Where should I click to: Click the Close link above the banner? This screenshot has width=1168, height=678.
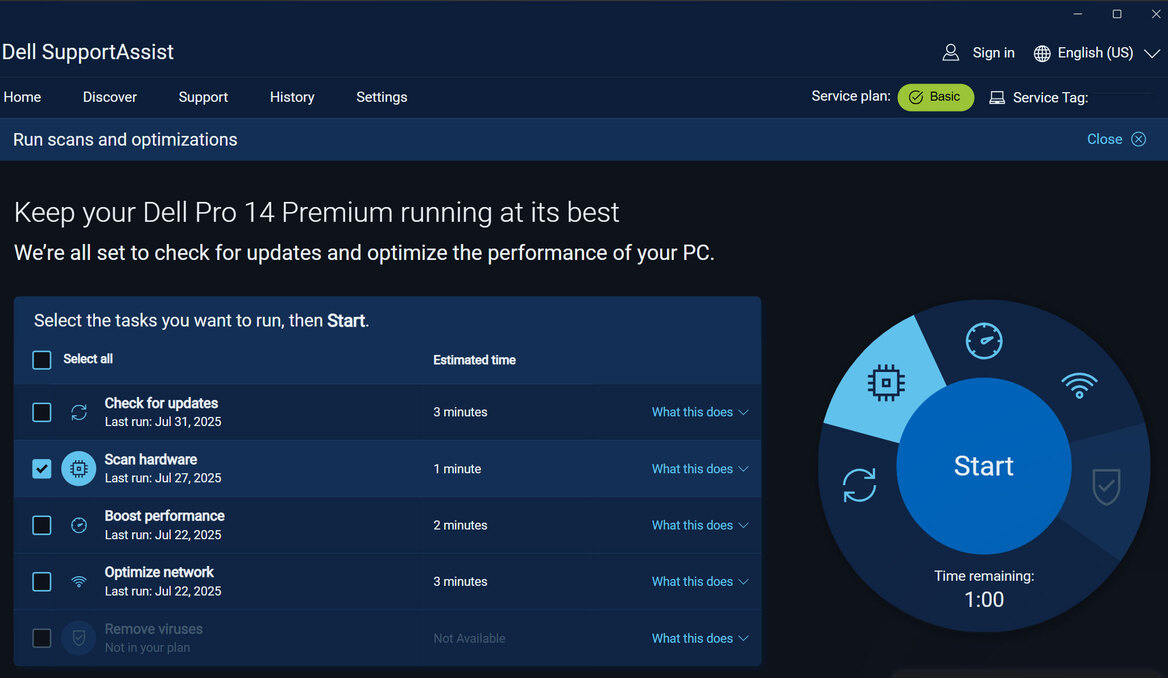[x=1103, y=139]
